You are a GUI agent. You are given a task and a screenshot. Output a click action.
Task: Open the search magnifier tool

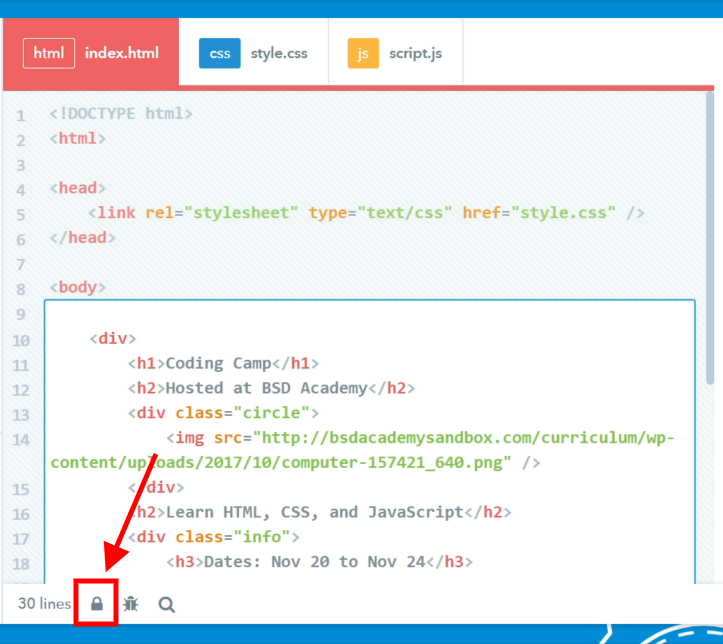click(x=166, y=604)
